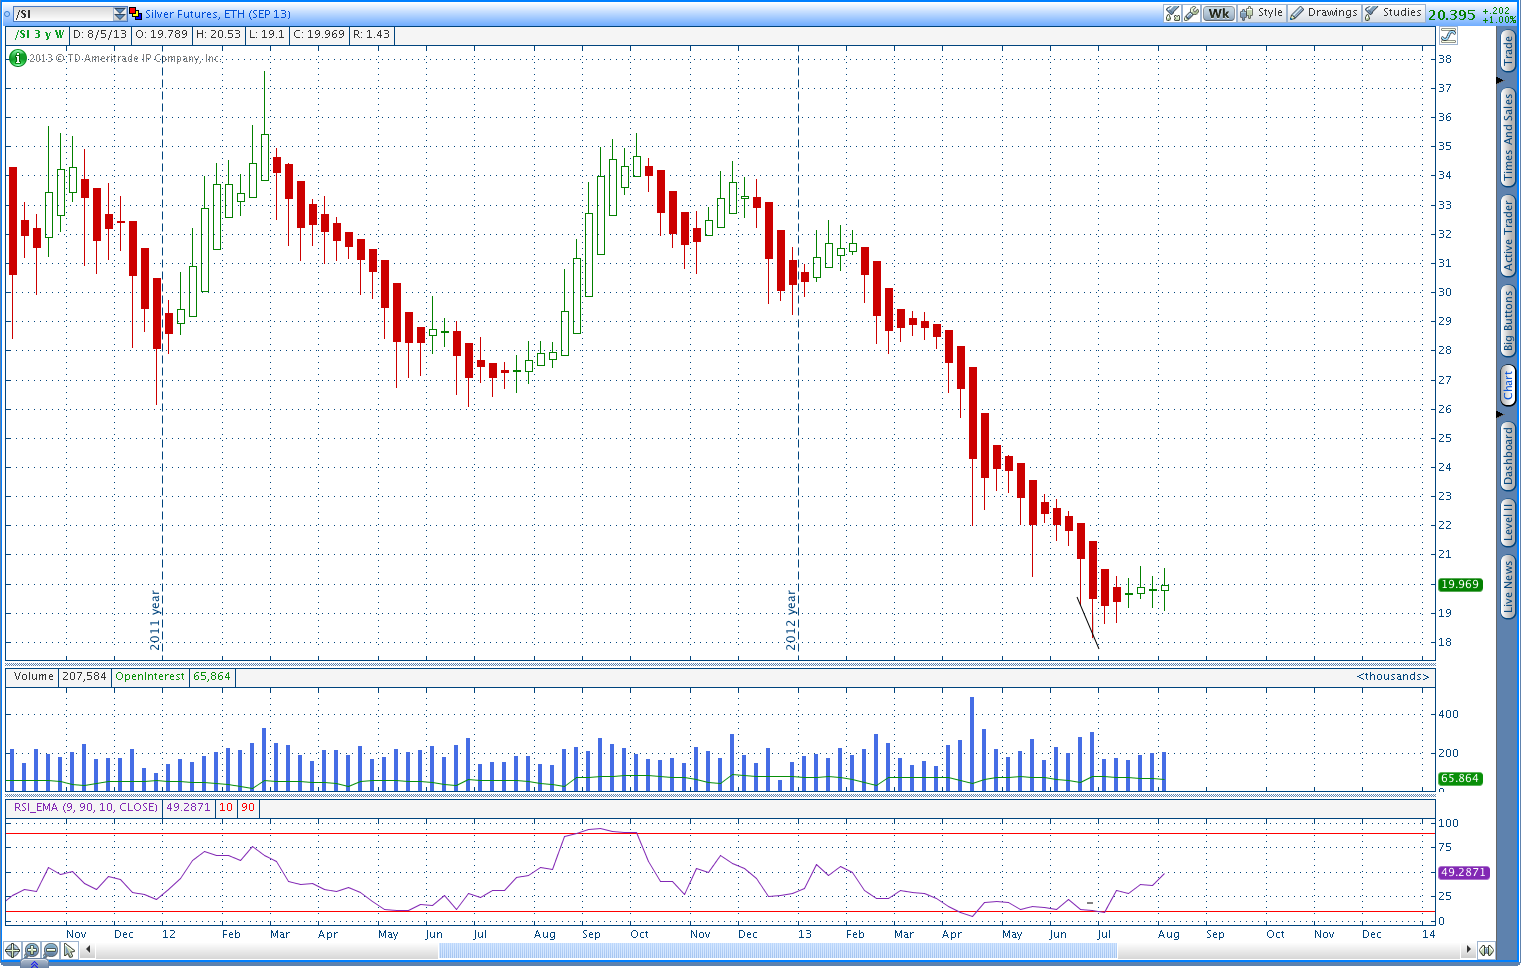Open the Live News side tab

coord(1508,587)
